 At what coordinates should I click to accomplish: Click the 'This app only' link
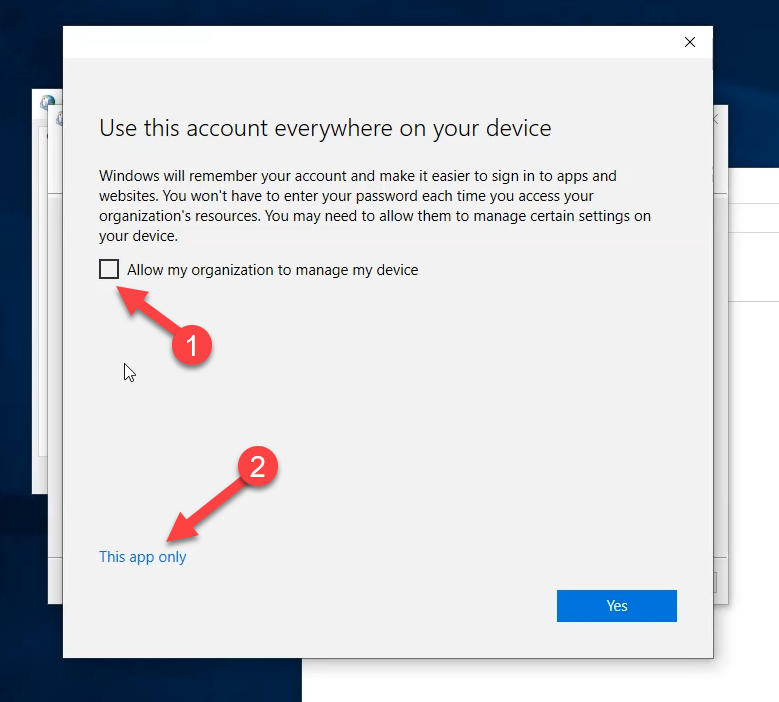(x=142, y=557)
